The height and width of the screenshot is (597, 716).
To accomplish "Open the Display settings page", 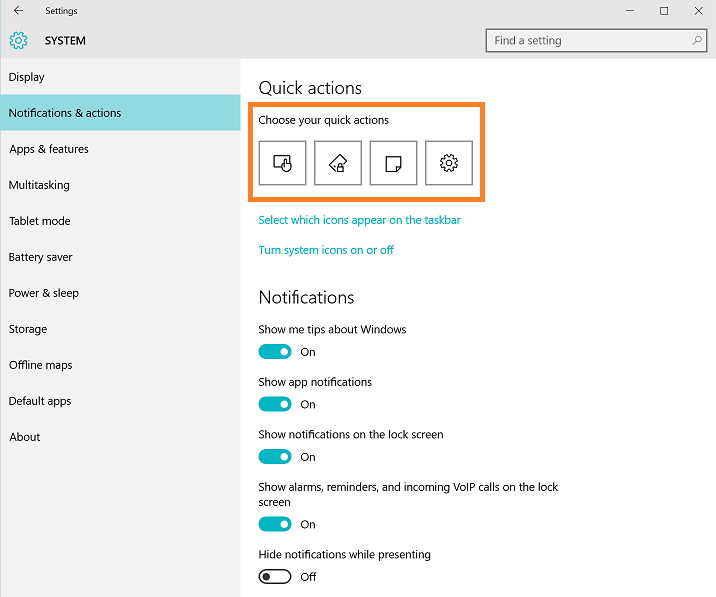I will coord(121,77).
